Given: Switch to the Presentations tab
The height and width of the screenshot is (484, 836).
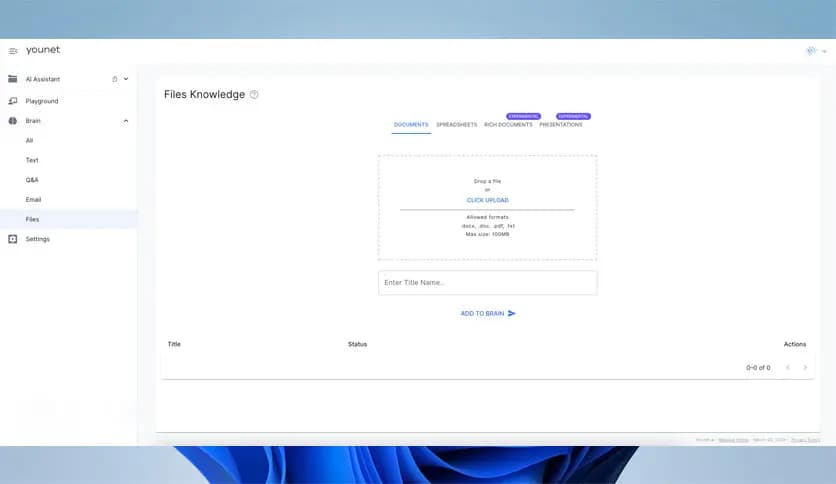Looking at the screenshot, I should (561, 125).
